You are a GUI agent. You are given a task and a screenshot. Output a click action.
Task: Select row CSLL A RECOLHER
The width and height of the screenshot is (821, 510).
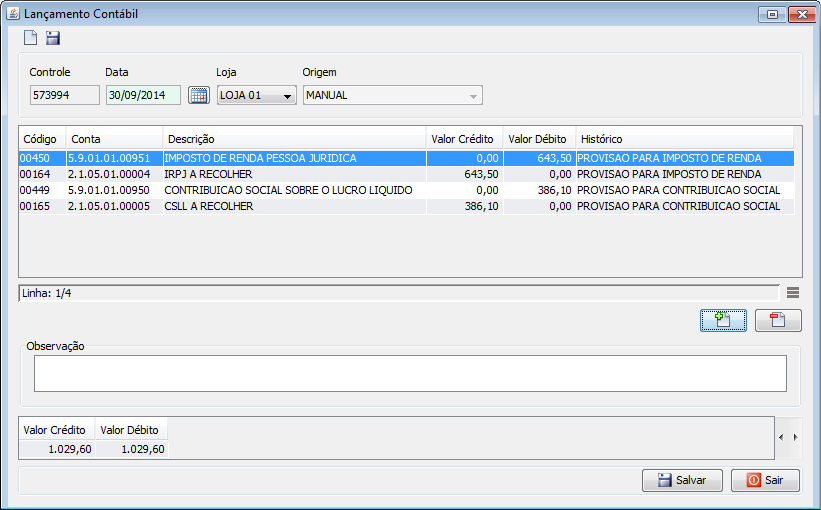click(406, 206)
